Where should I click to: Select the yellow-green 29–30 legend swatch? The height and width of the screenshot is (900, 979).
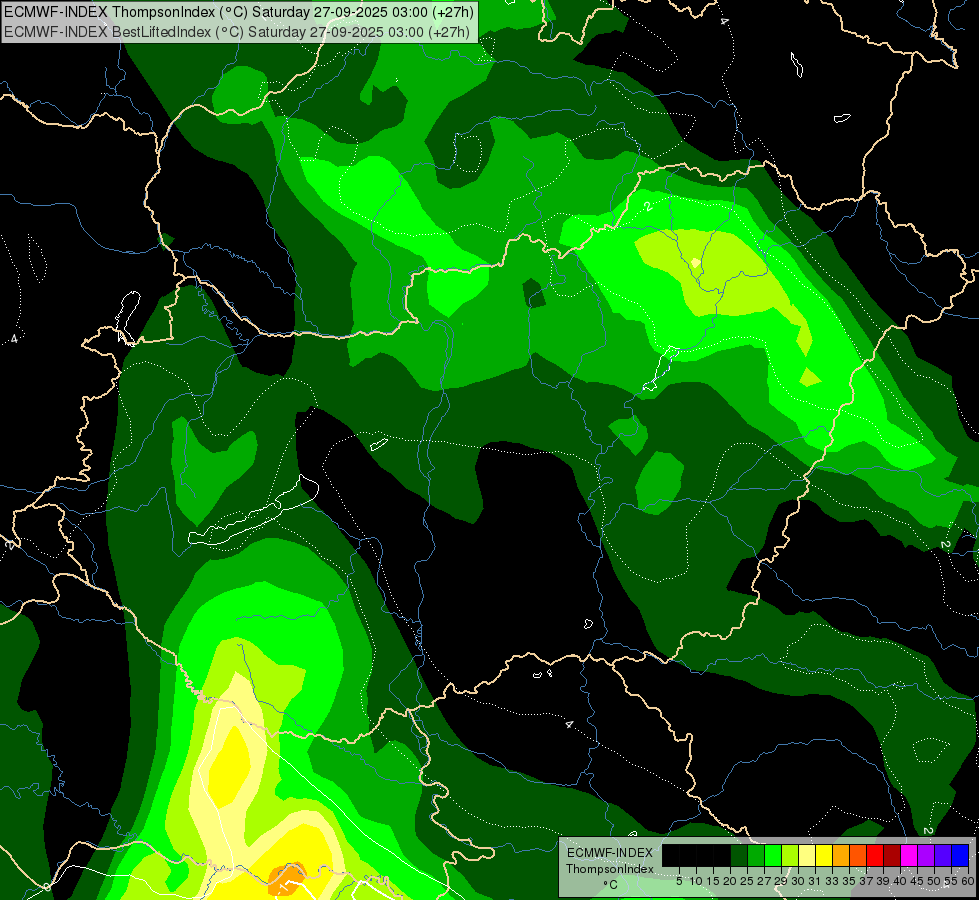pyautogui.click(x=789, y=855)
